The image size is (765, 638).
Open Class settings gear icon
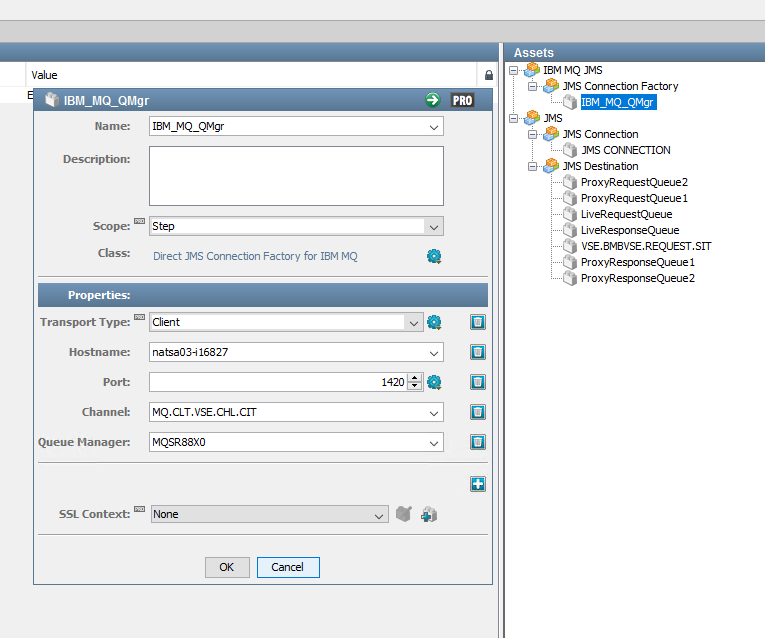(434, 256)
